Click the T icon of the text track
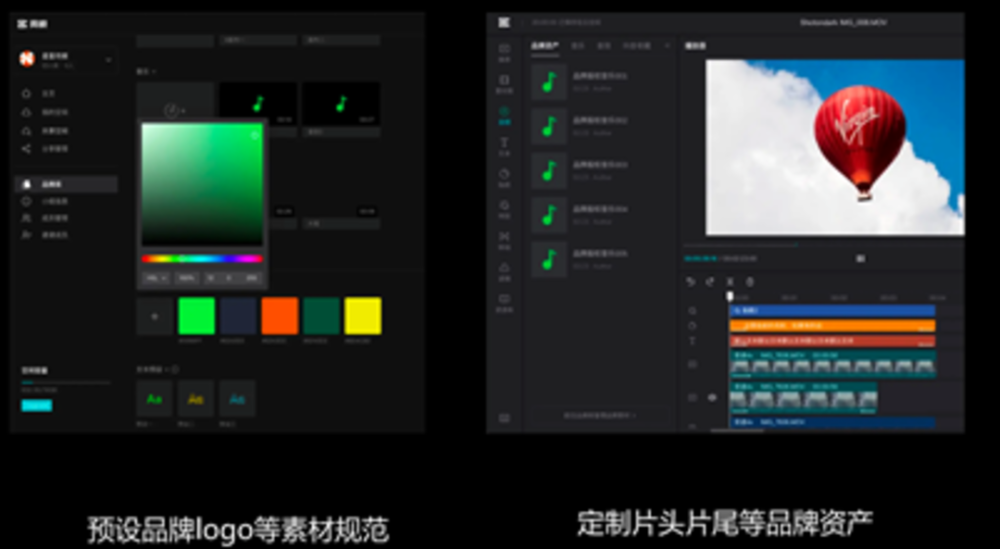 click(x=692, y=341)
